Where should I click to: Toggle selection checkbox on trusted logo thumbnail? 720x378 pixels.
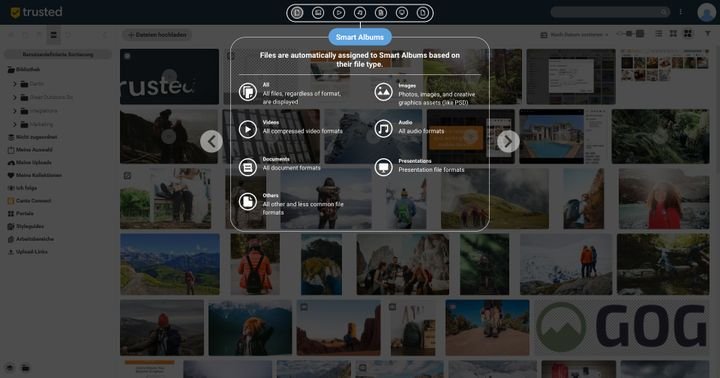click(x=127, y=56)
